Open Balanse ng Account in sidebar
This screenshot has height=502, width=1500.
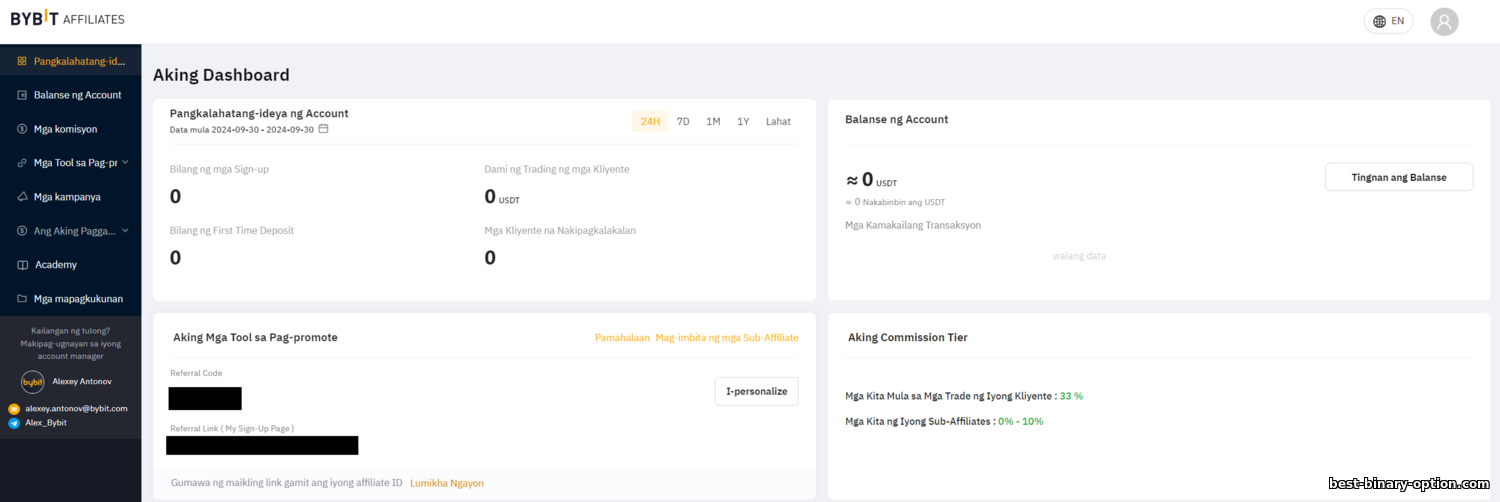coord(77,95)
